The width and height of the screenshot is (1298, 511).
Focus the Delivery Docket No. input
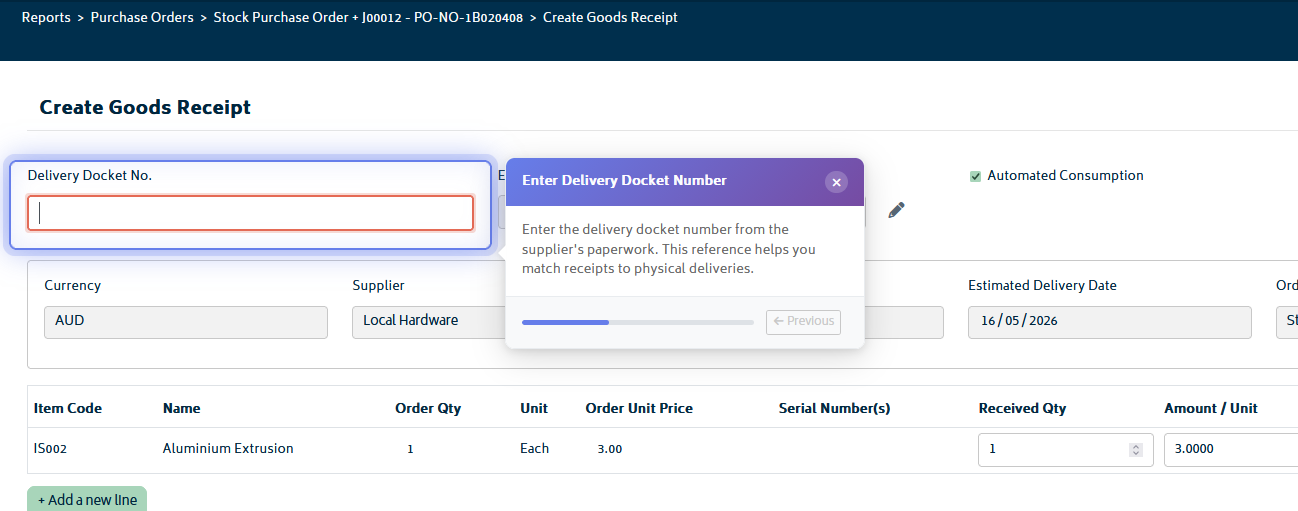pos(250,213)
